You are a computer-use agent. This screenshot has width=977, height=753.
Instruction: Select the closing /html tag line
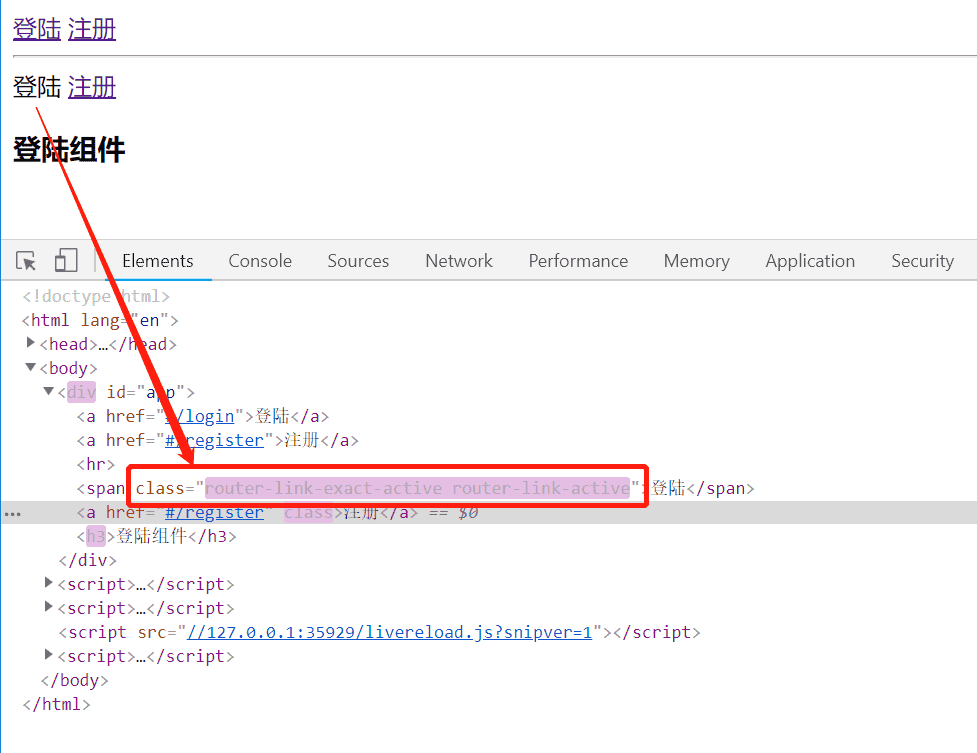56,704
